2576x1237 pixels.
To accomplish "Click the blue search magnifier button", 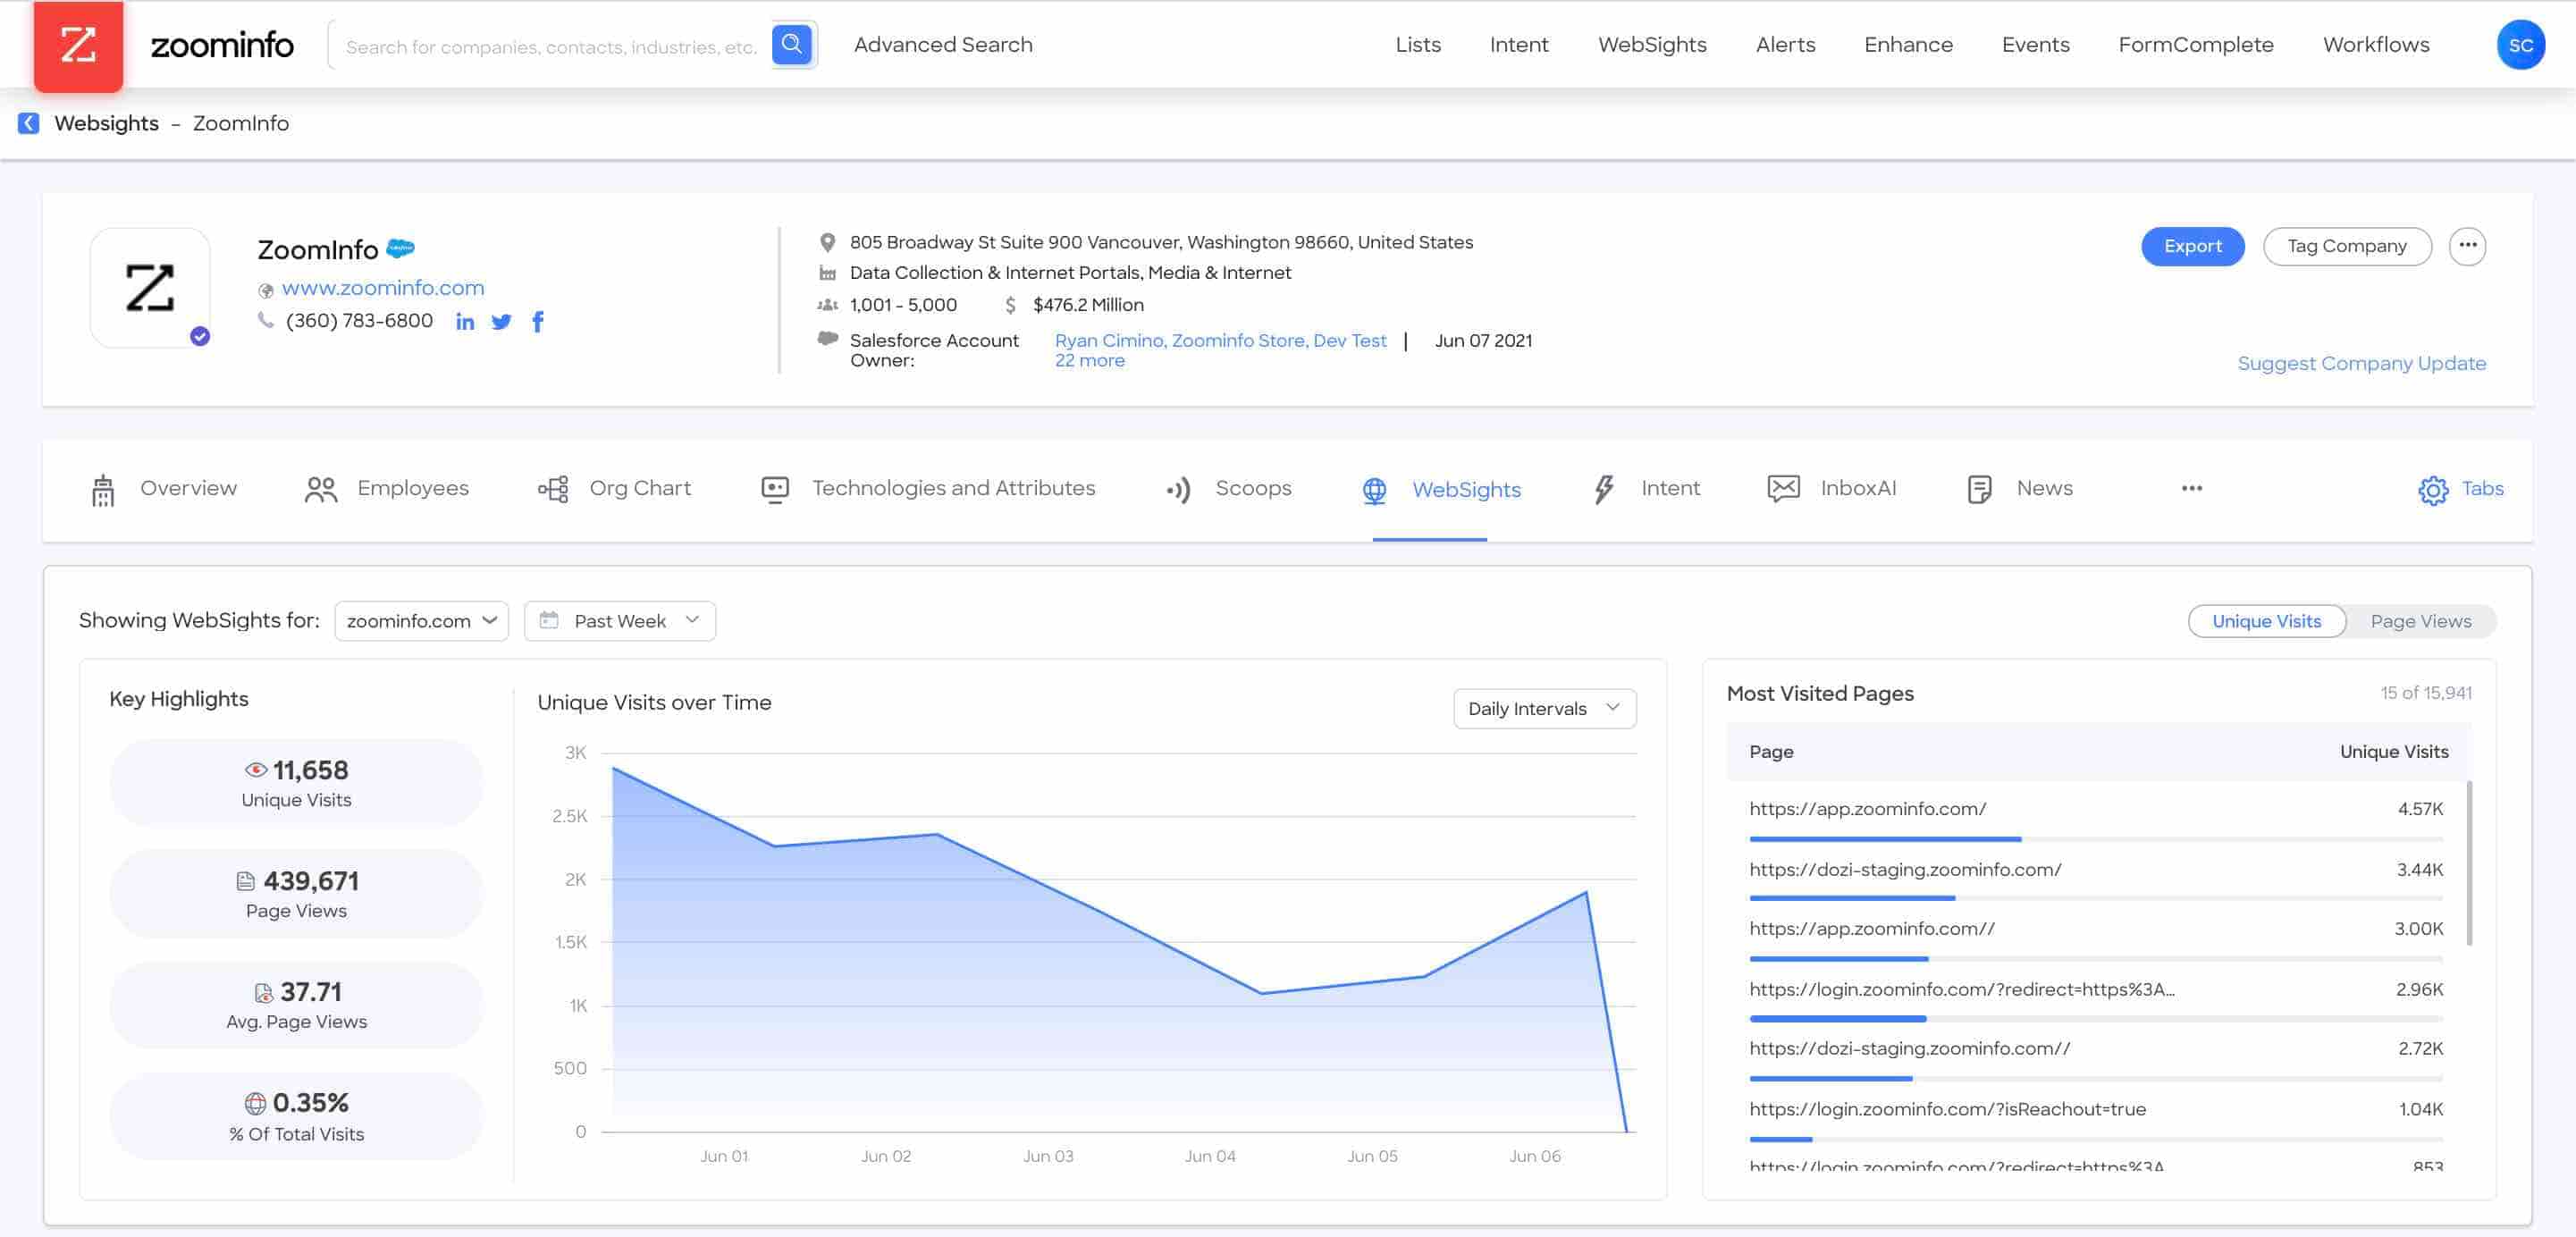I will (791, 45).
